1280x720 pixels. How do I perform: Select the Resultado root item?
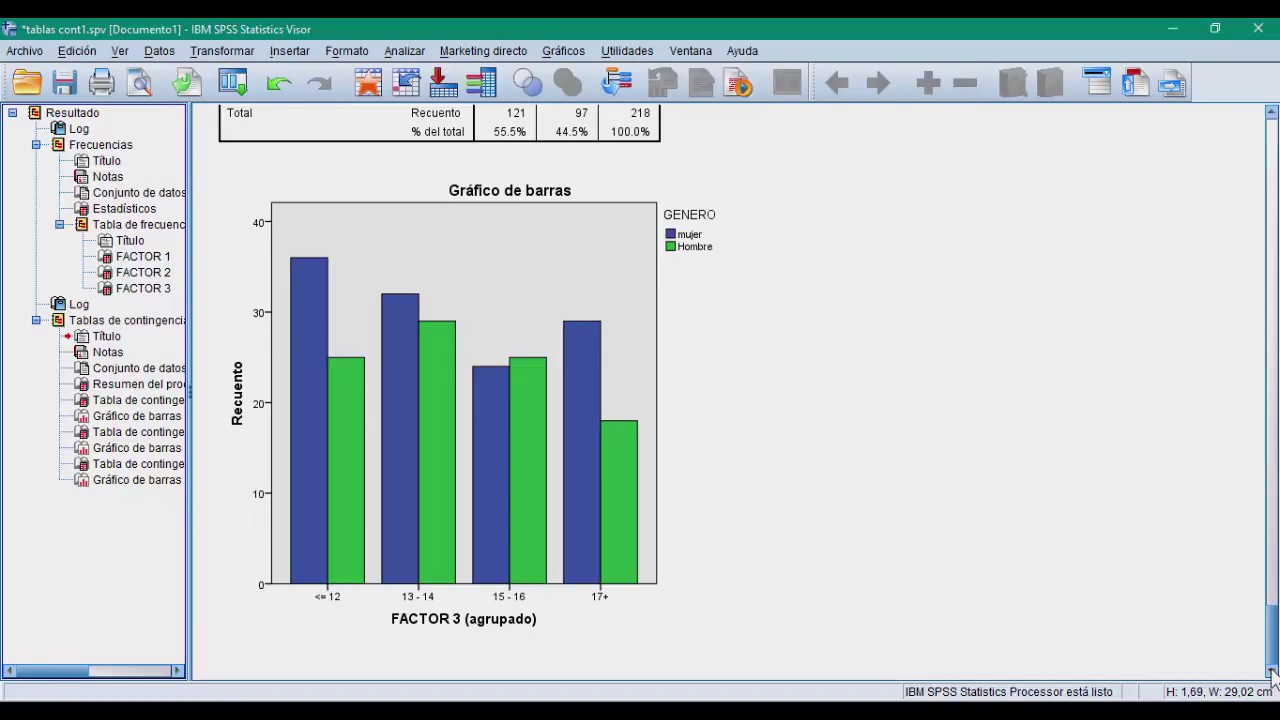tap(72, 113)
